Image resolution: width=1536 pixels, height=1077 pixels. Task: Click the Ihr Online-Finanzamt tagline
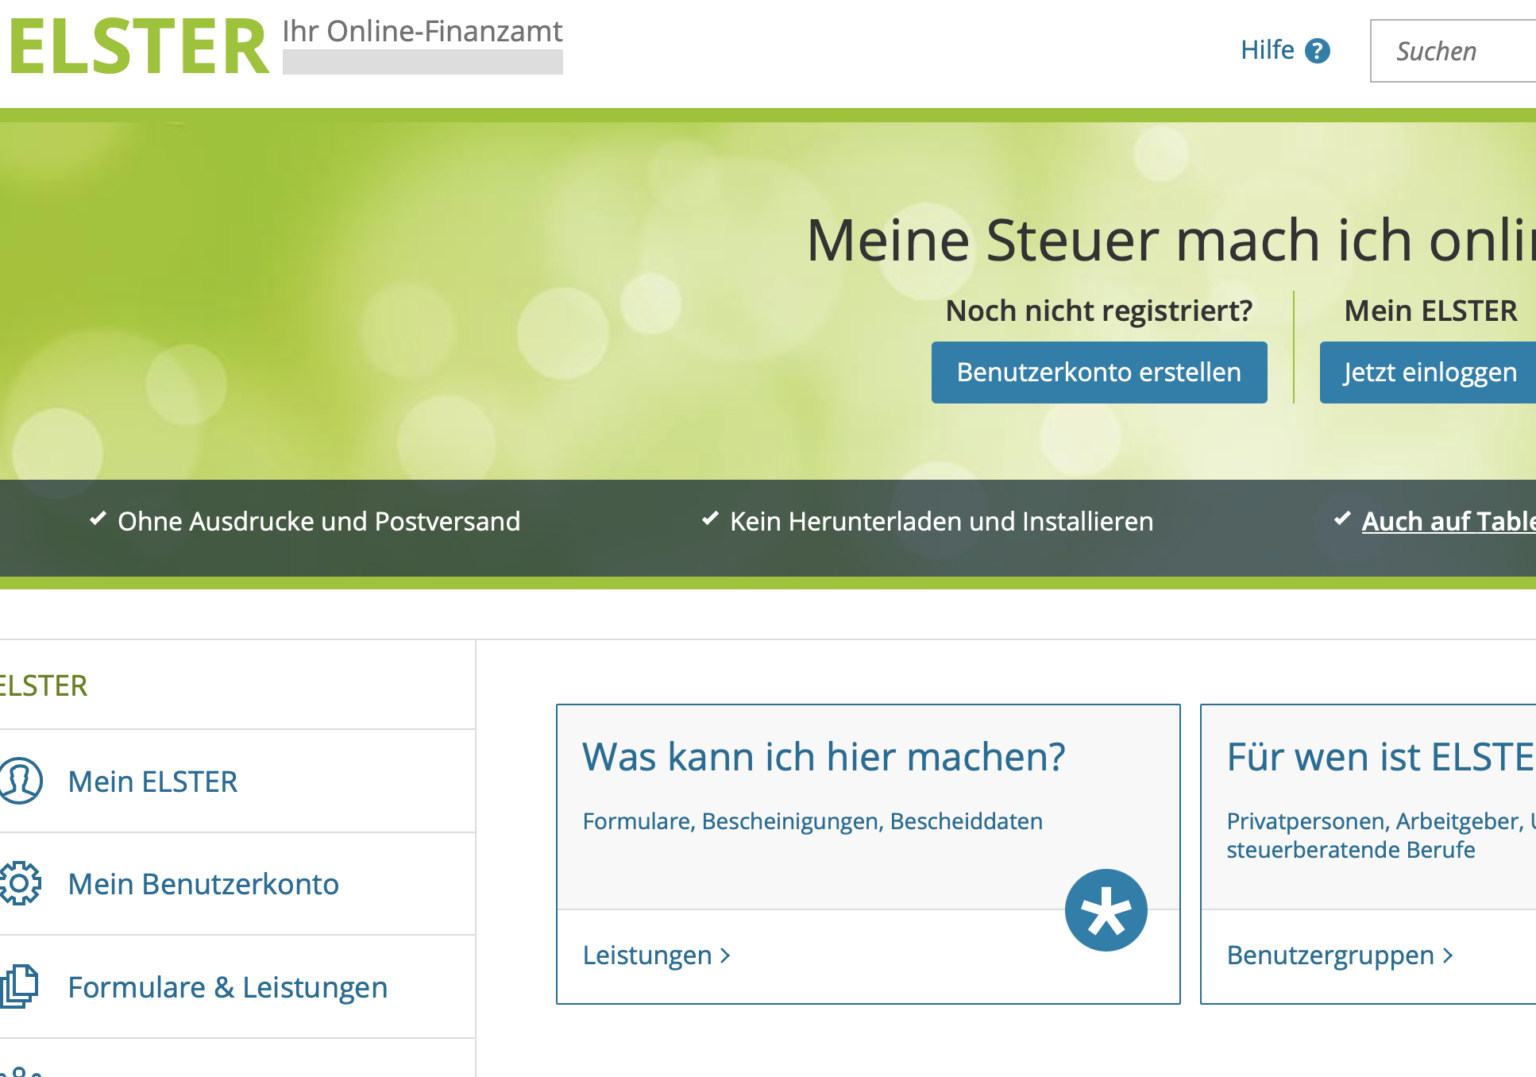click(422, 31)
